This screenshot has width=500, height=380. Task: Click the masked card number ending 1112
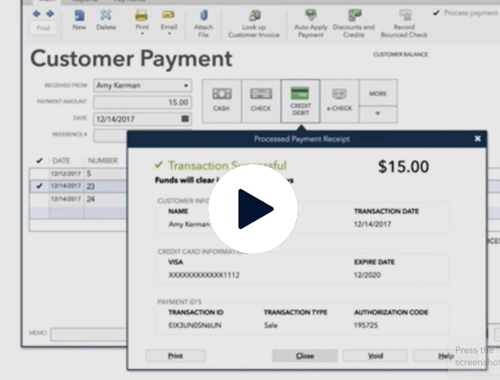(204, 275)
